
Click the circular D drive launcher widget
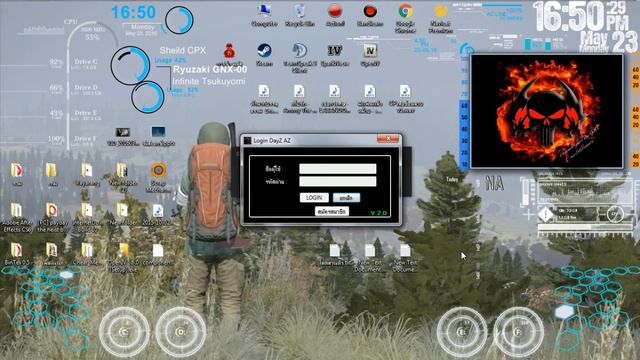point(180,332)
